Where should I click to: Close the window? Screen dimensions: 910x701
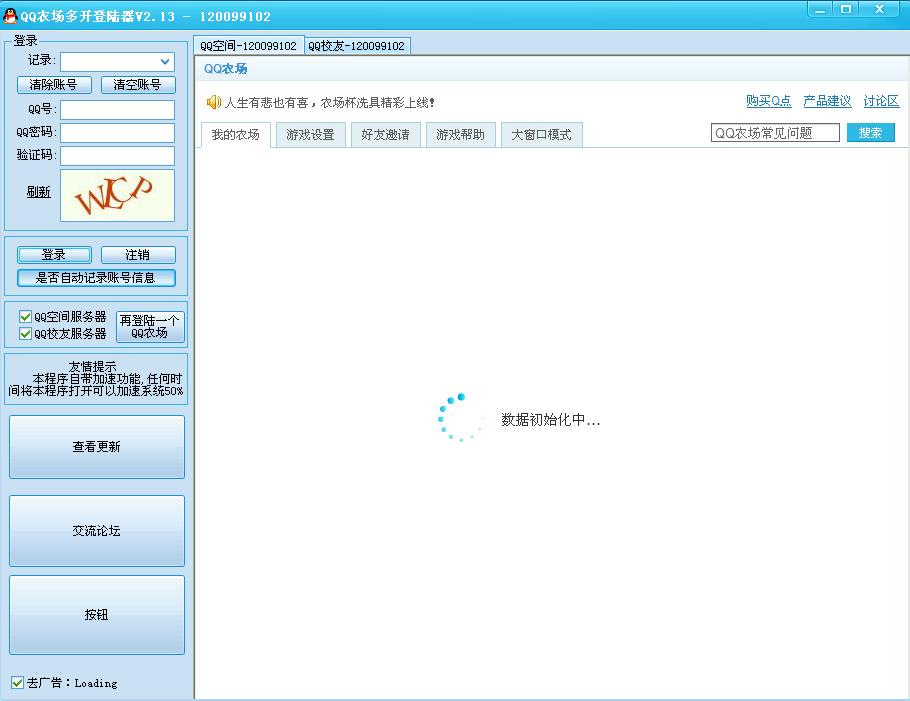(x=880, y=9)
